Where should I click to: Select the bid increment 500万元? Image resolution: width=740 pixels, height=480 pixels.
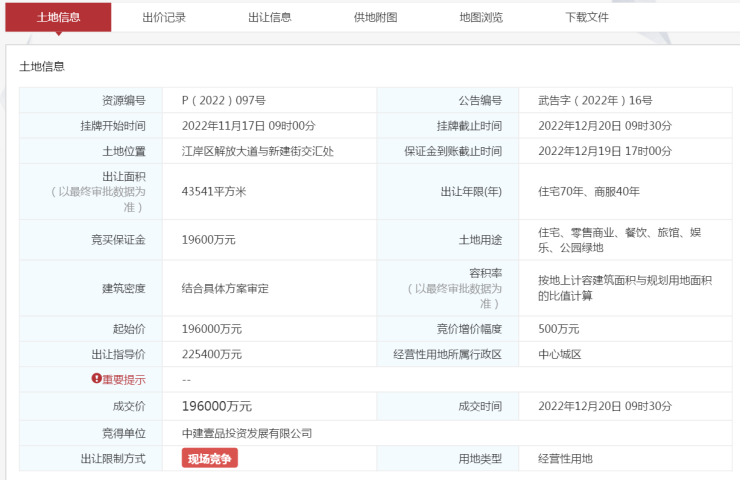[x=558, y=329]
